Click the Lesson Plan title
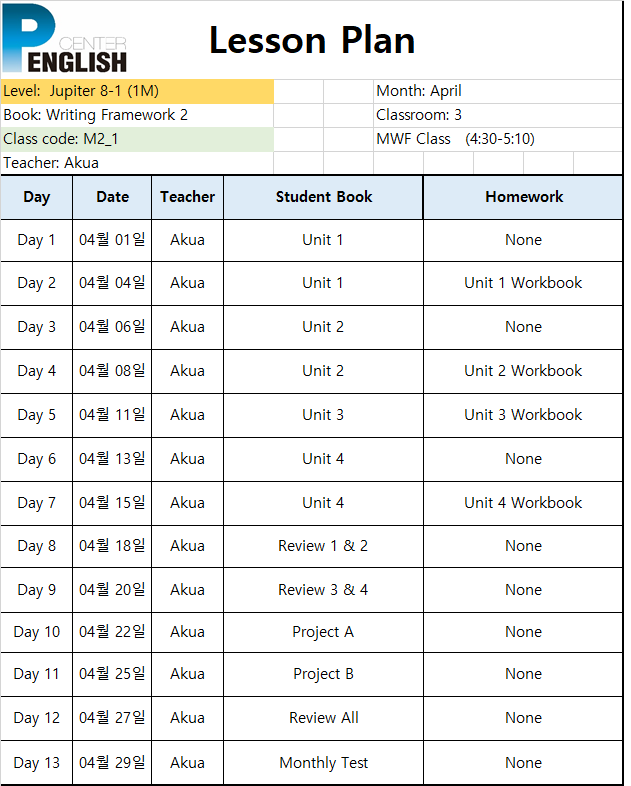Image resolution: width=631 pixels, height=786 pixels. (x=312, y=41)
